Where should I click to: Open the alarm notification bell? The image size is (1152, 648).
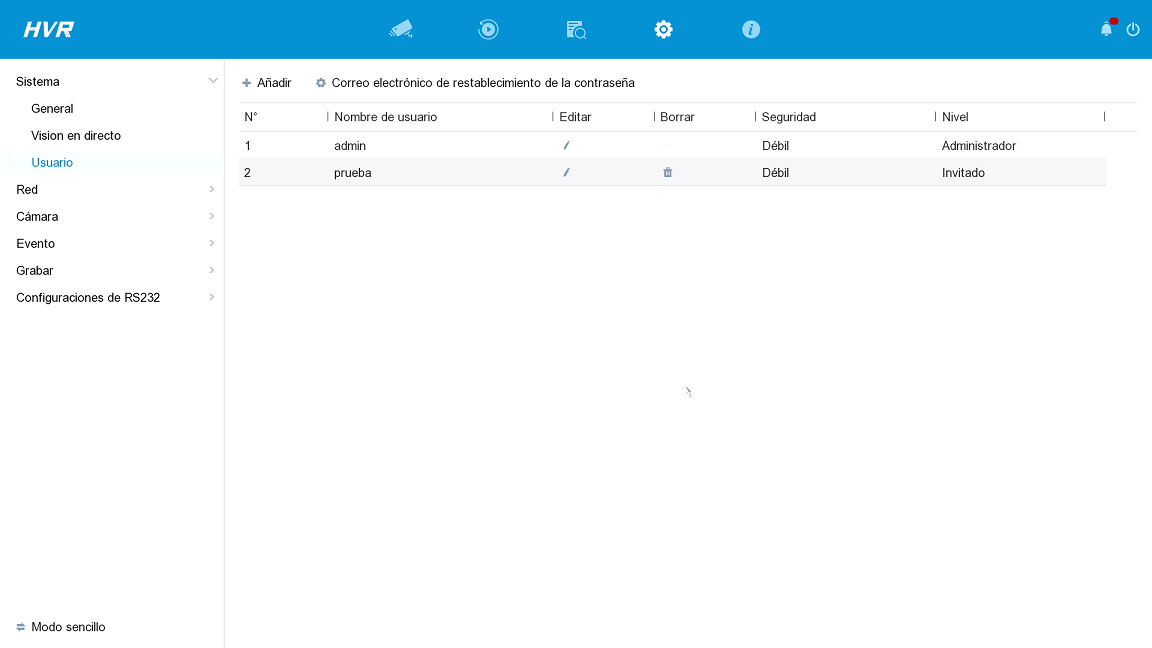1107,29
